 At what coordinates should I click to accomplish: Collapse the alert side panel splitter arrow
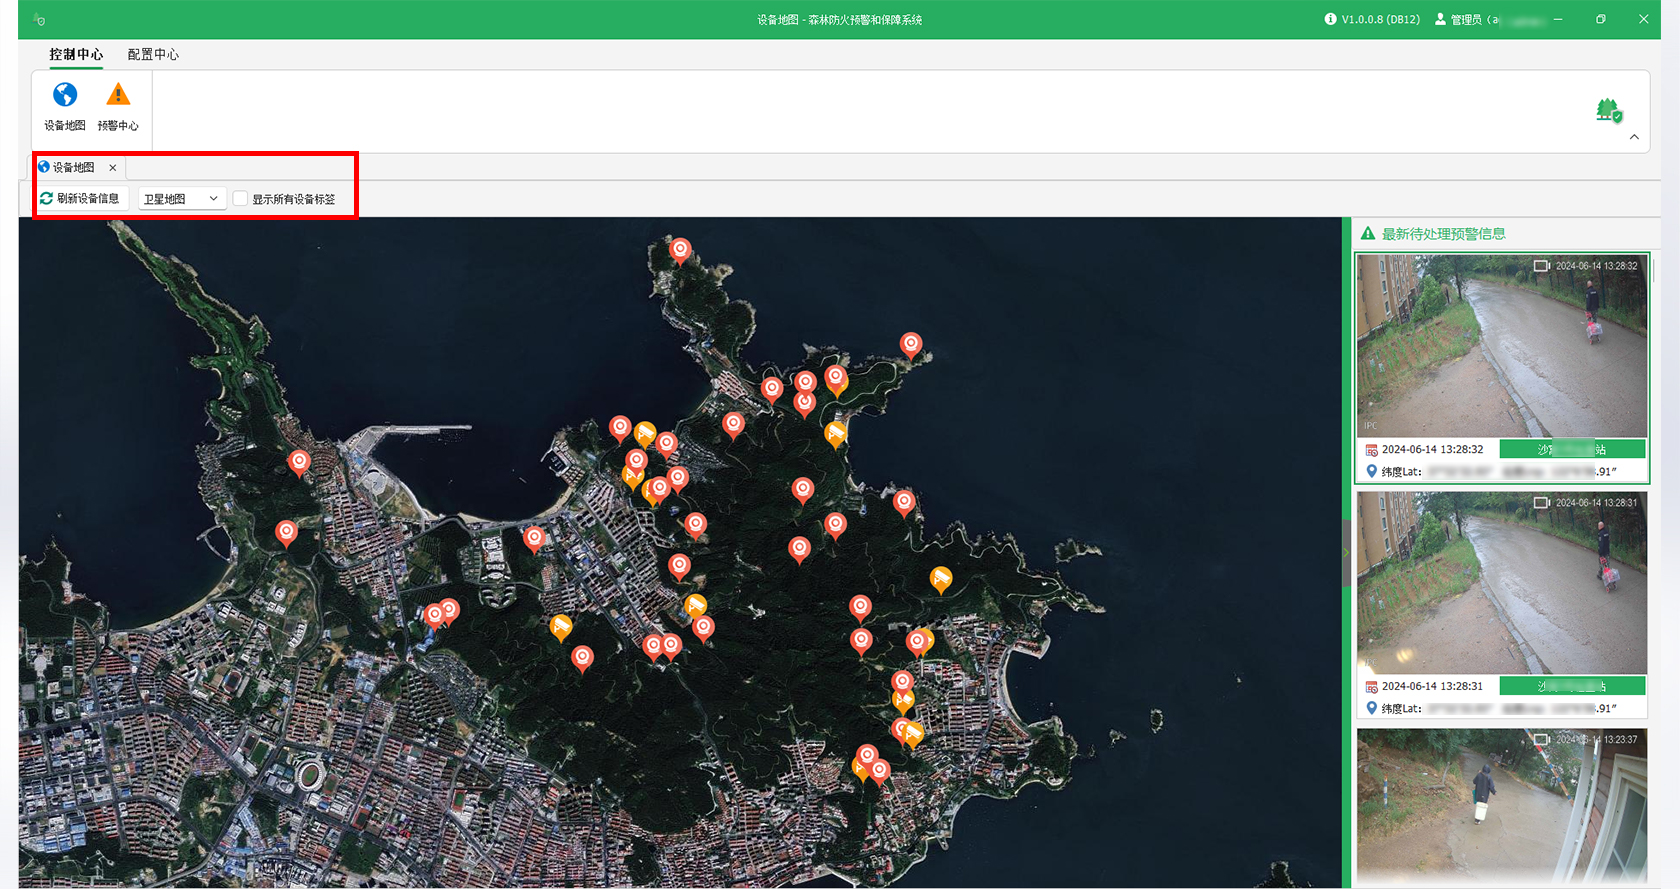[1346, 552]
